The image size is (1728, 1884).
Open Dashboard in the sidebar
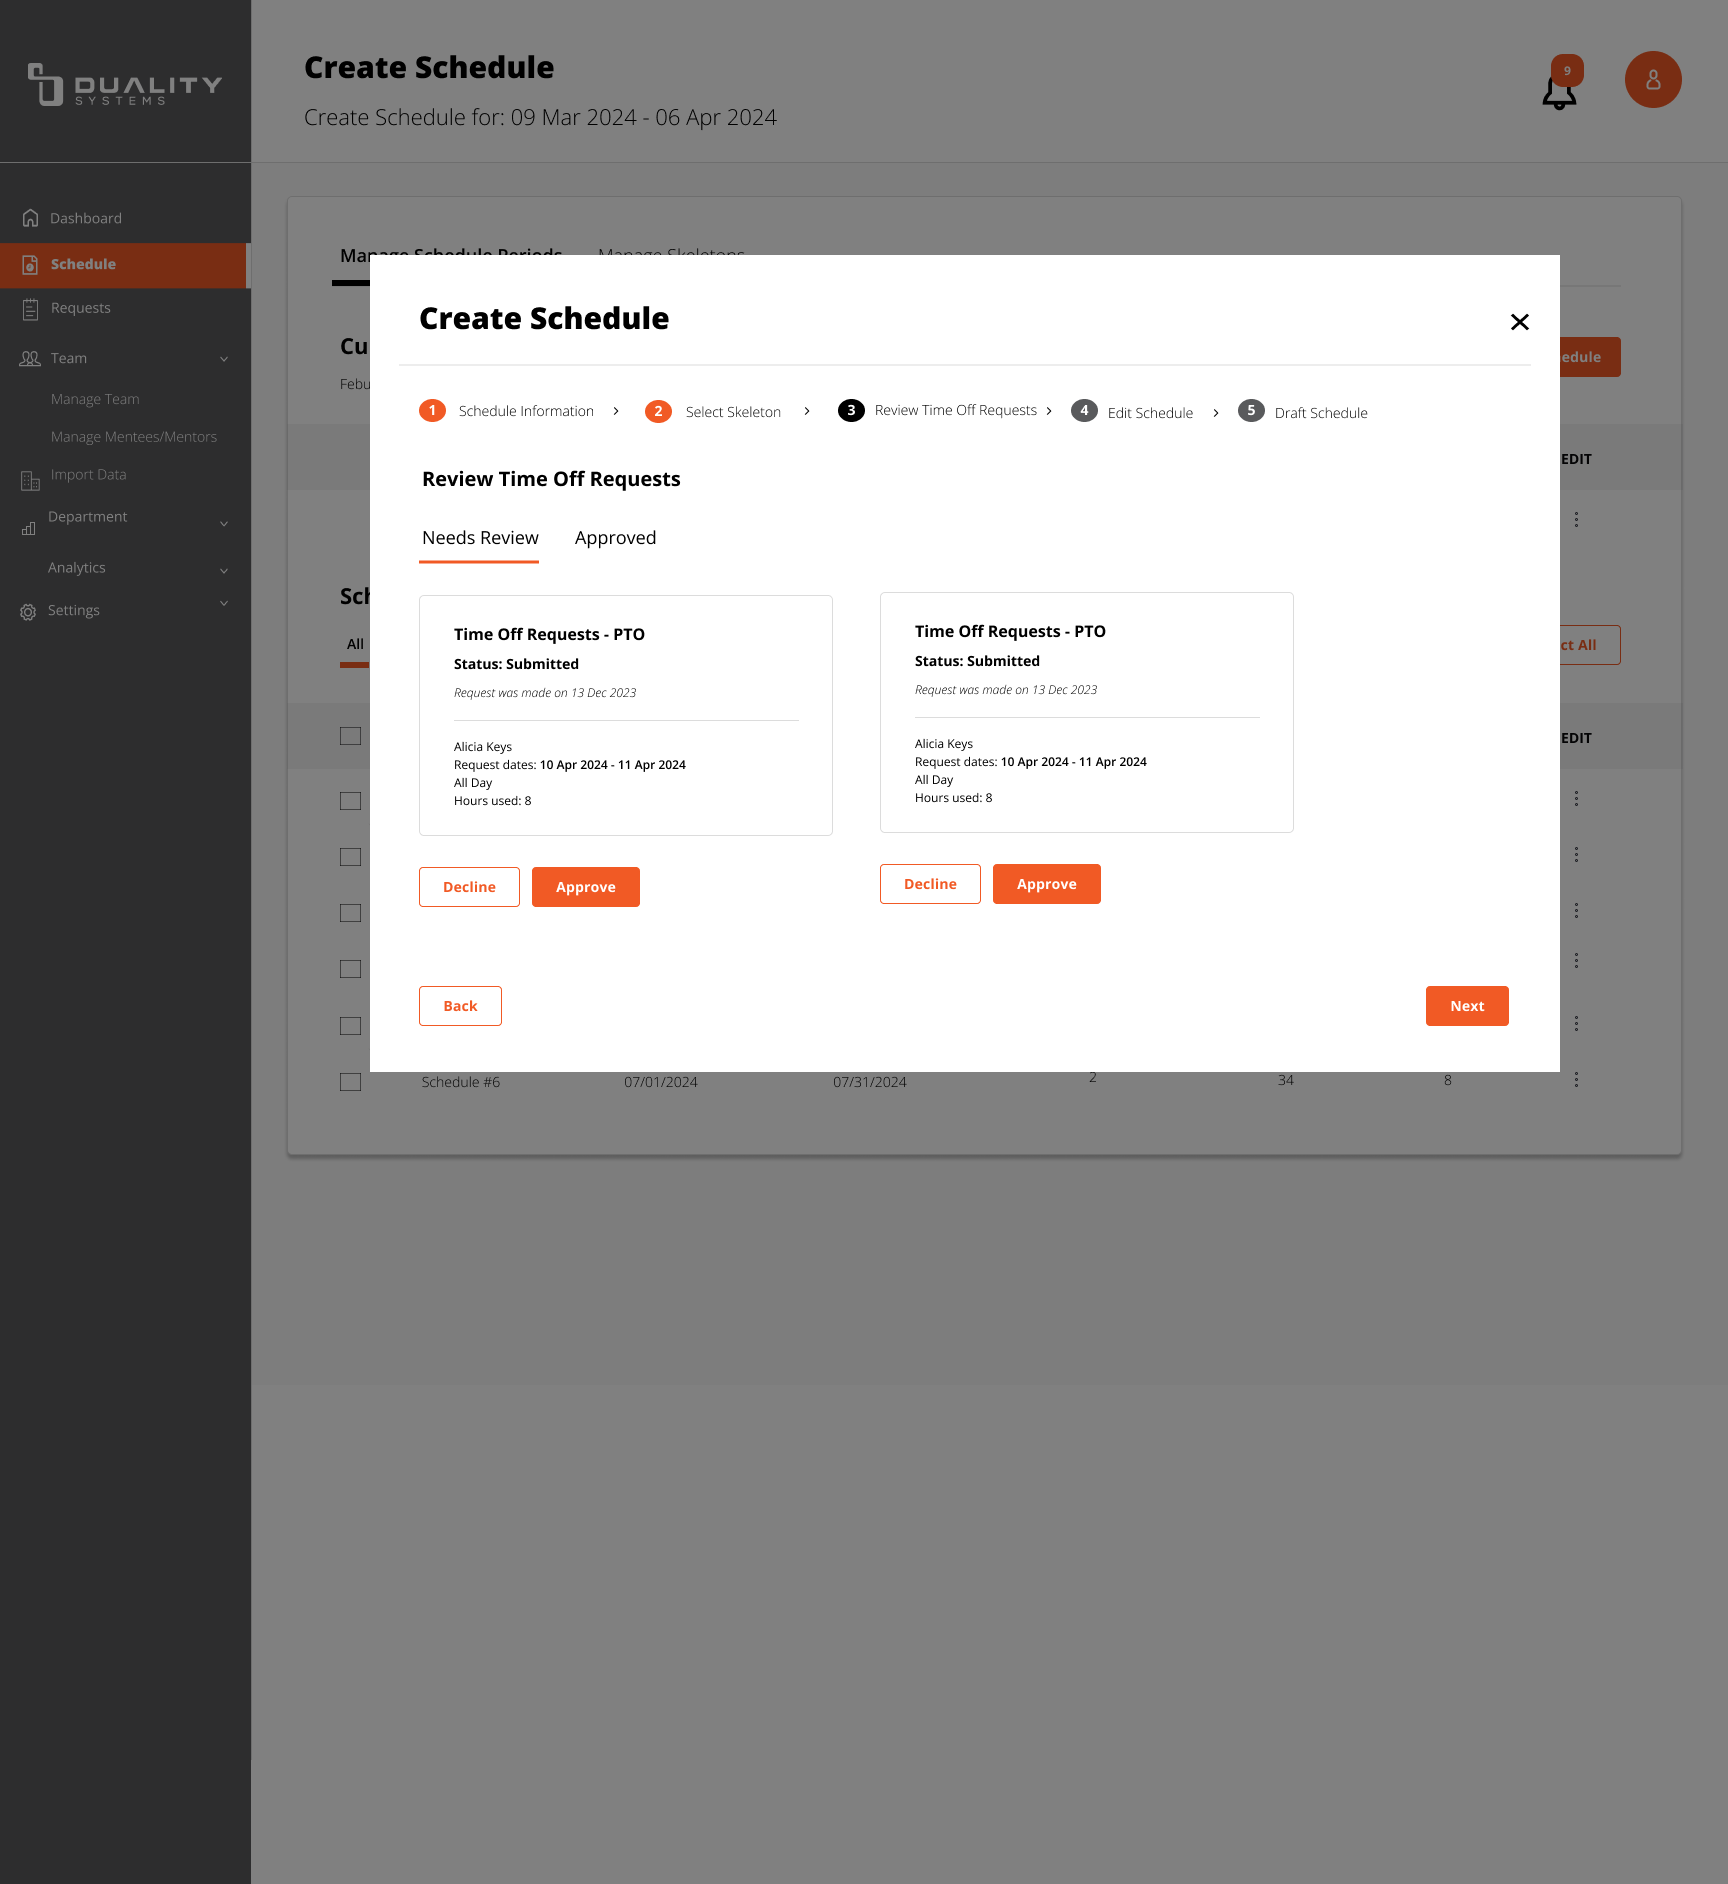tap(86, 218)
